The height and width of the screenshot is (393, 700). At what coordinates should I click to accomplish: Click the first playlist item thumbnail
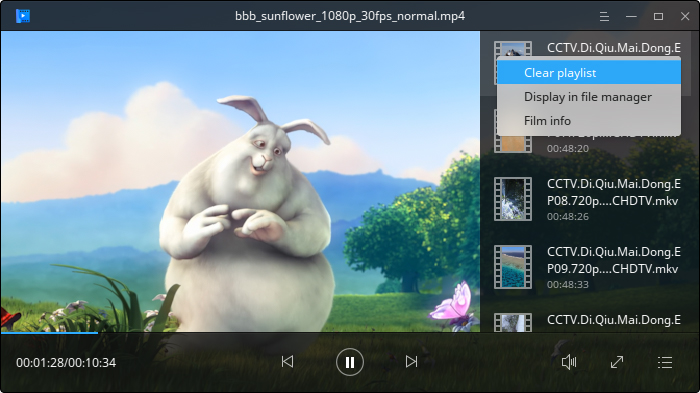pos(512,48)
